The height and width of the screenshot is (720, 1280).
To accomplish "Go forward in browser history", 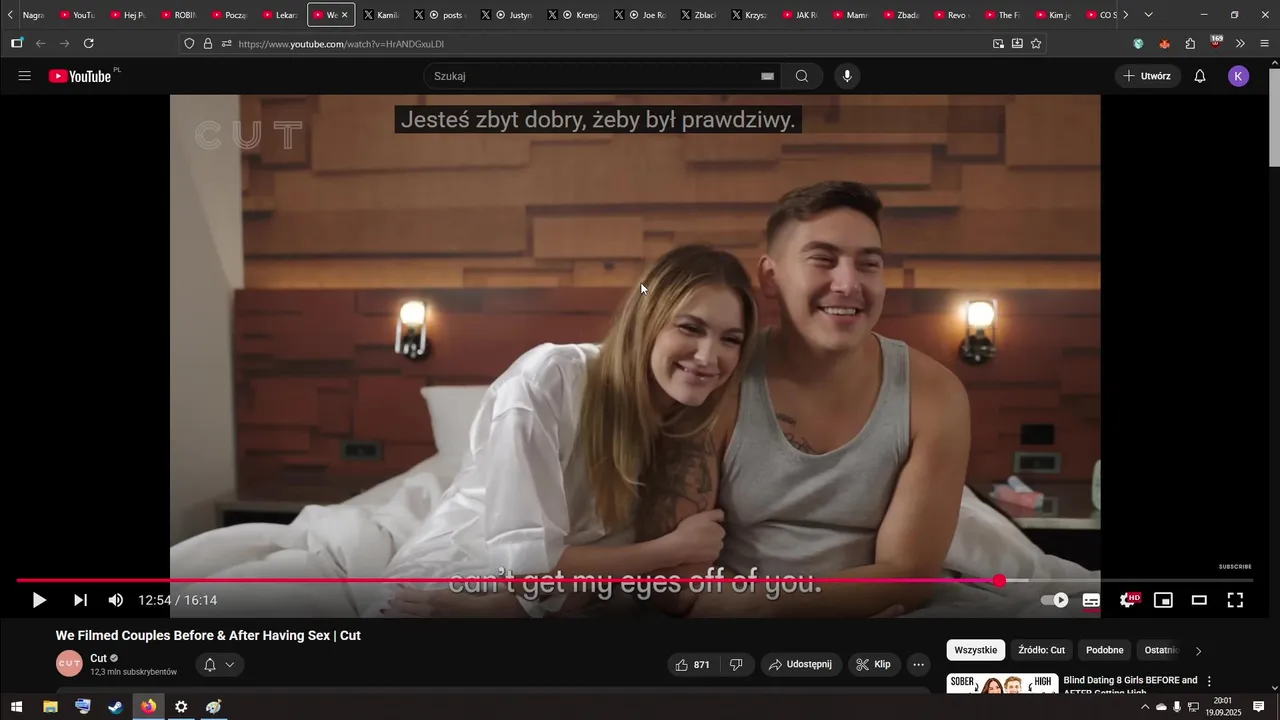I will (x=65, y=43).
